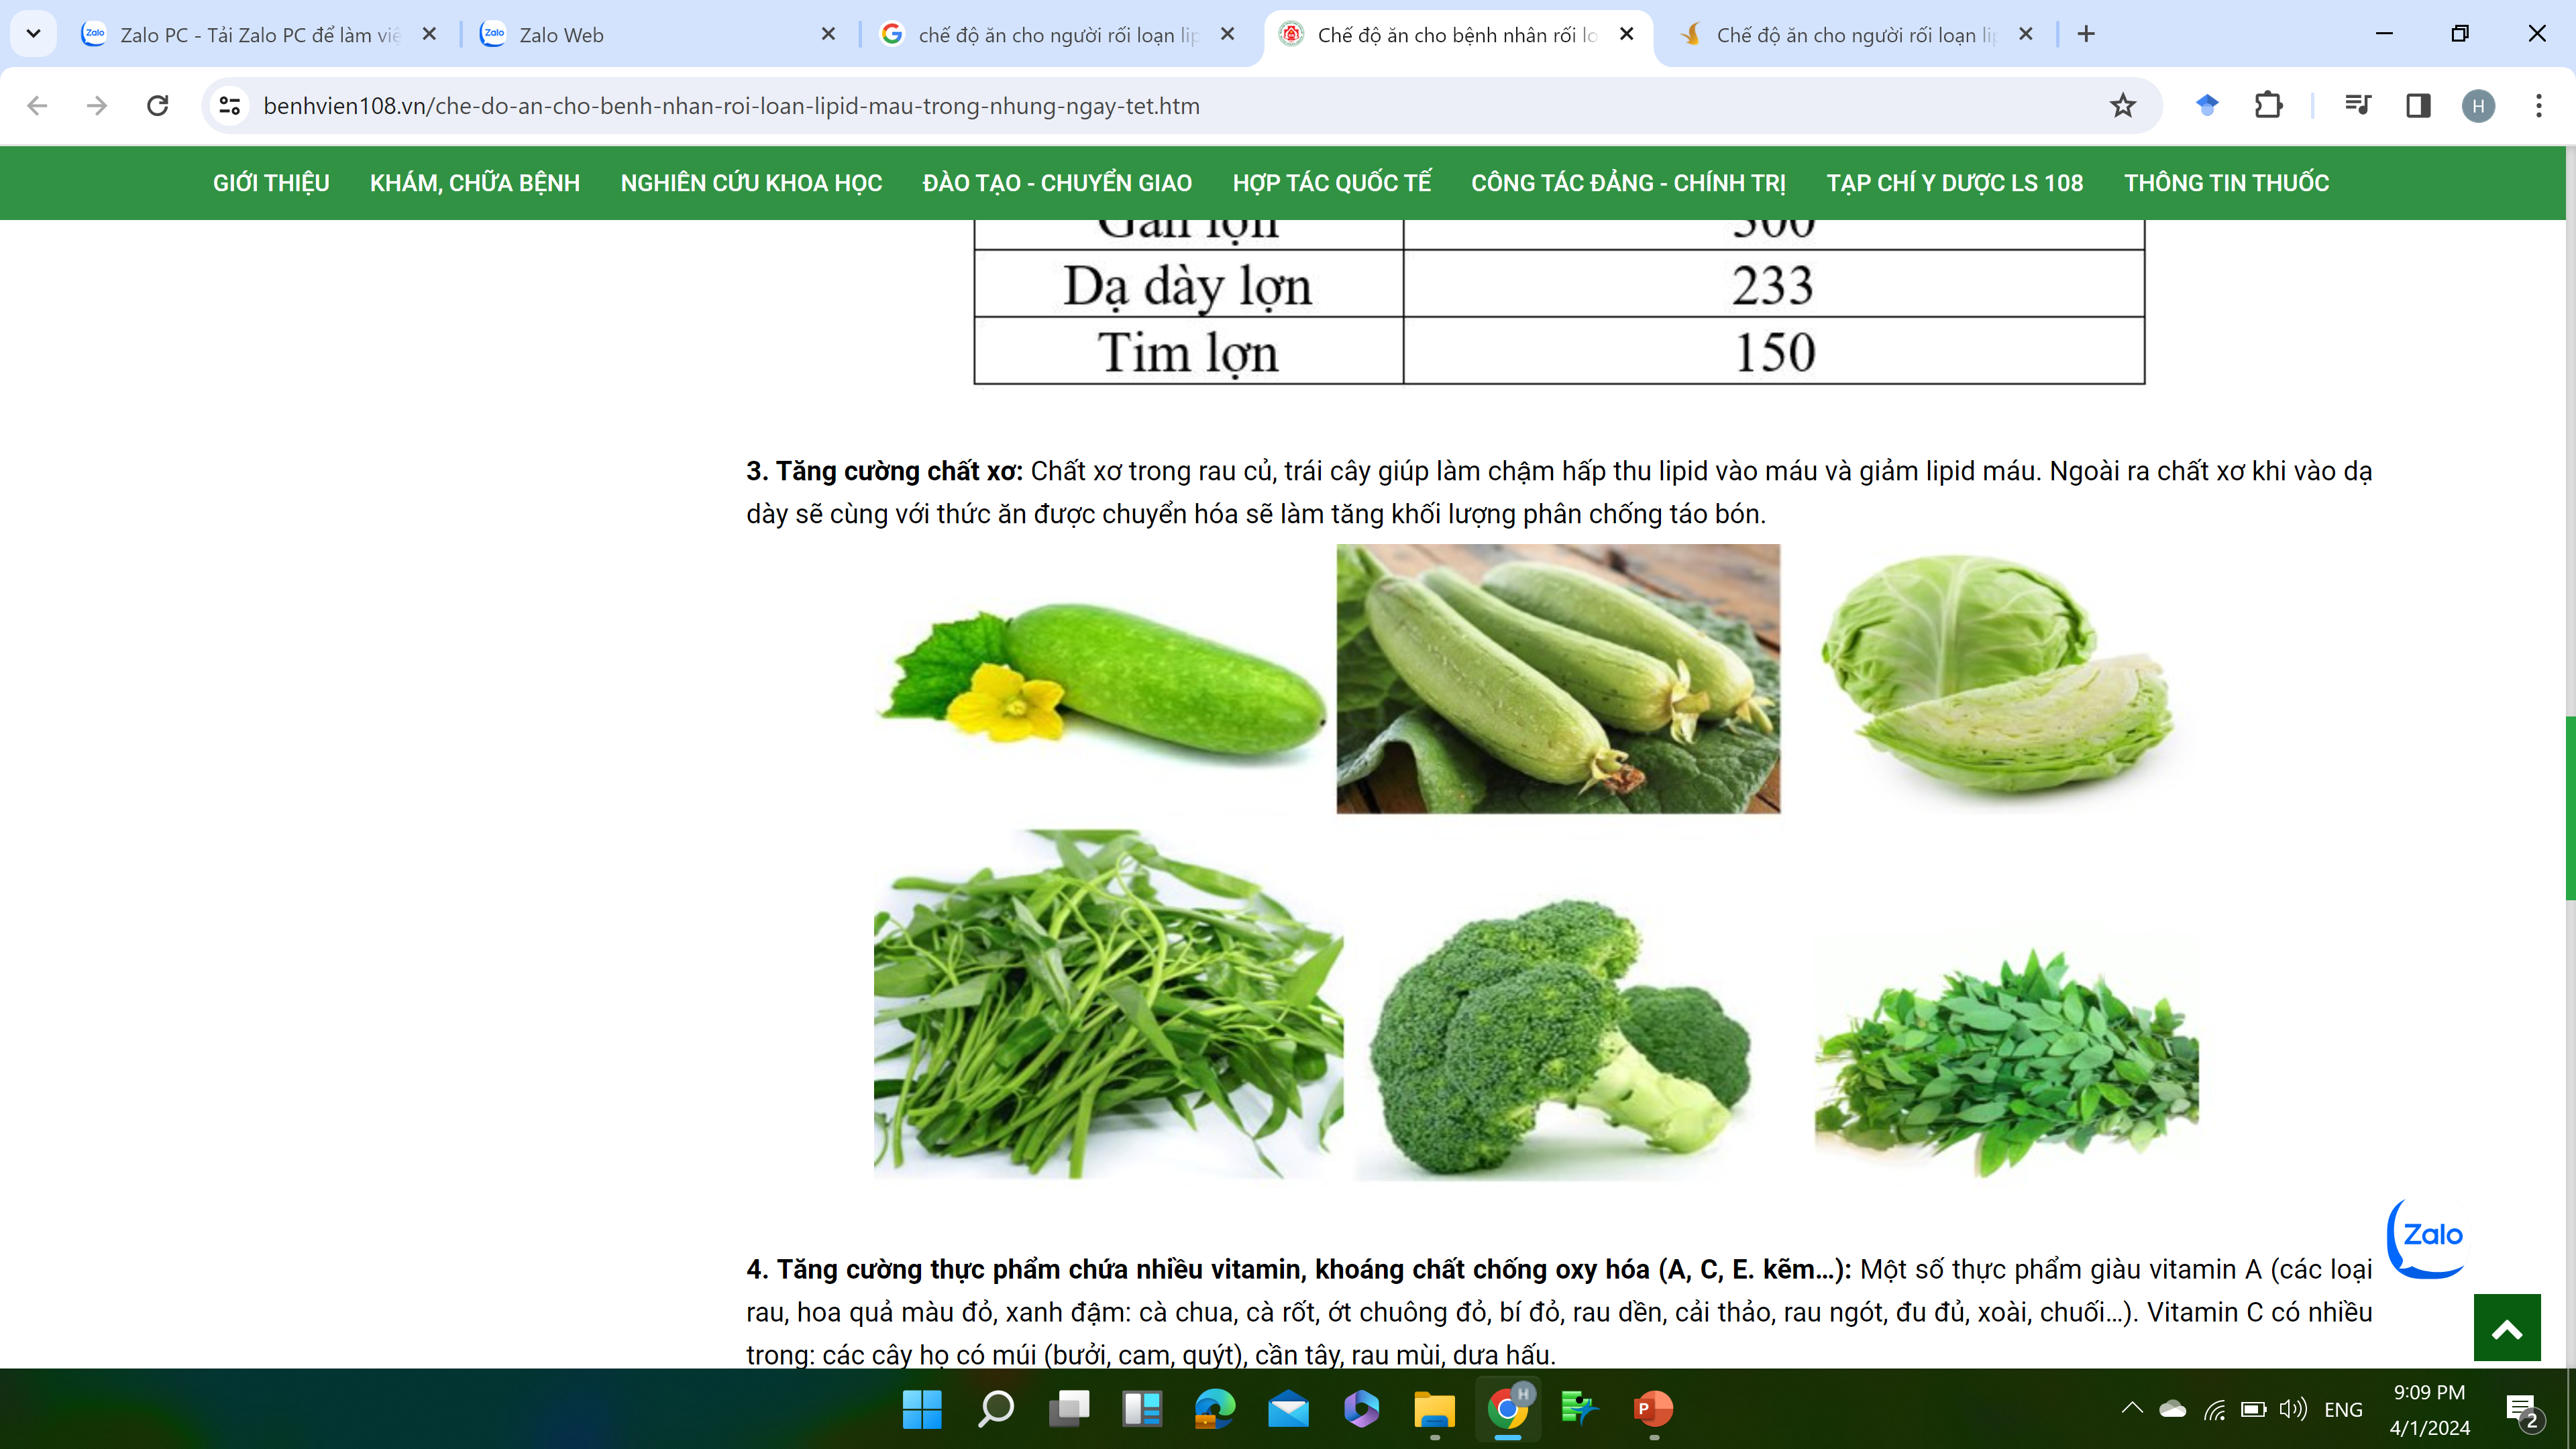Go forward to the next page

(97, 105)
